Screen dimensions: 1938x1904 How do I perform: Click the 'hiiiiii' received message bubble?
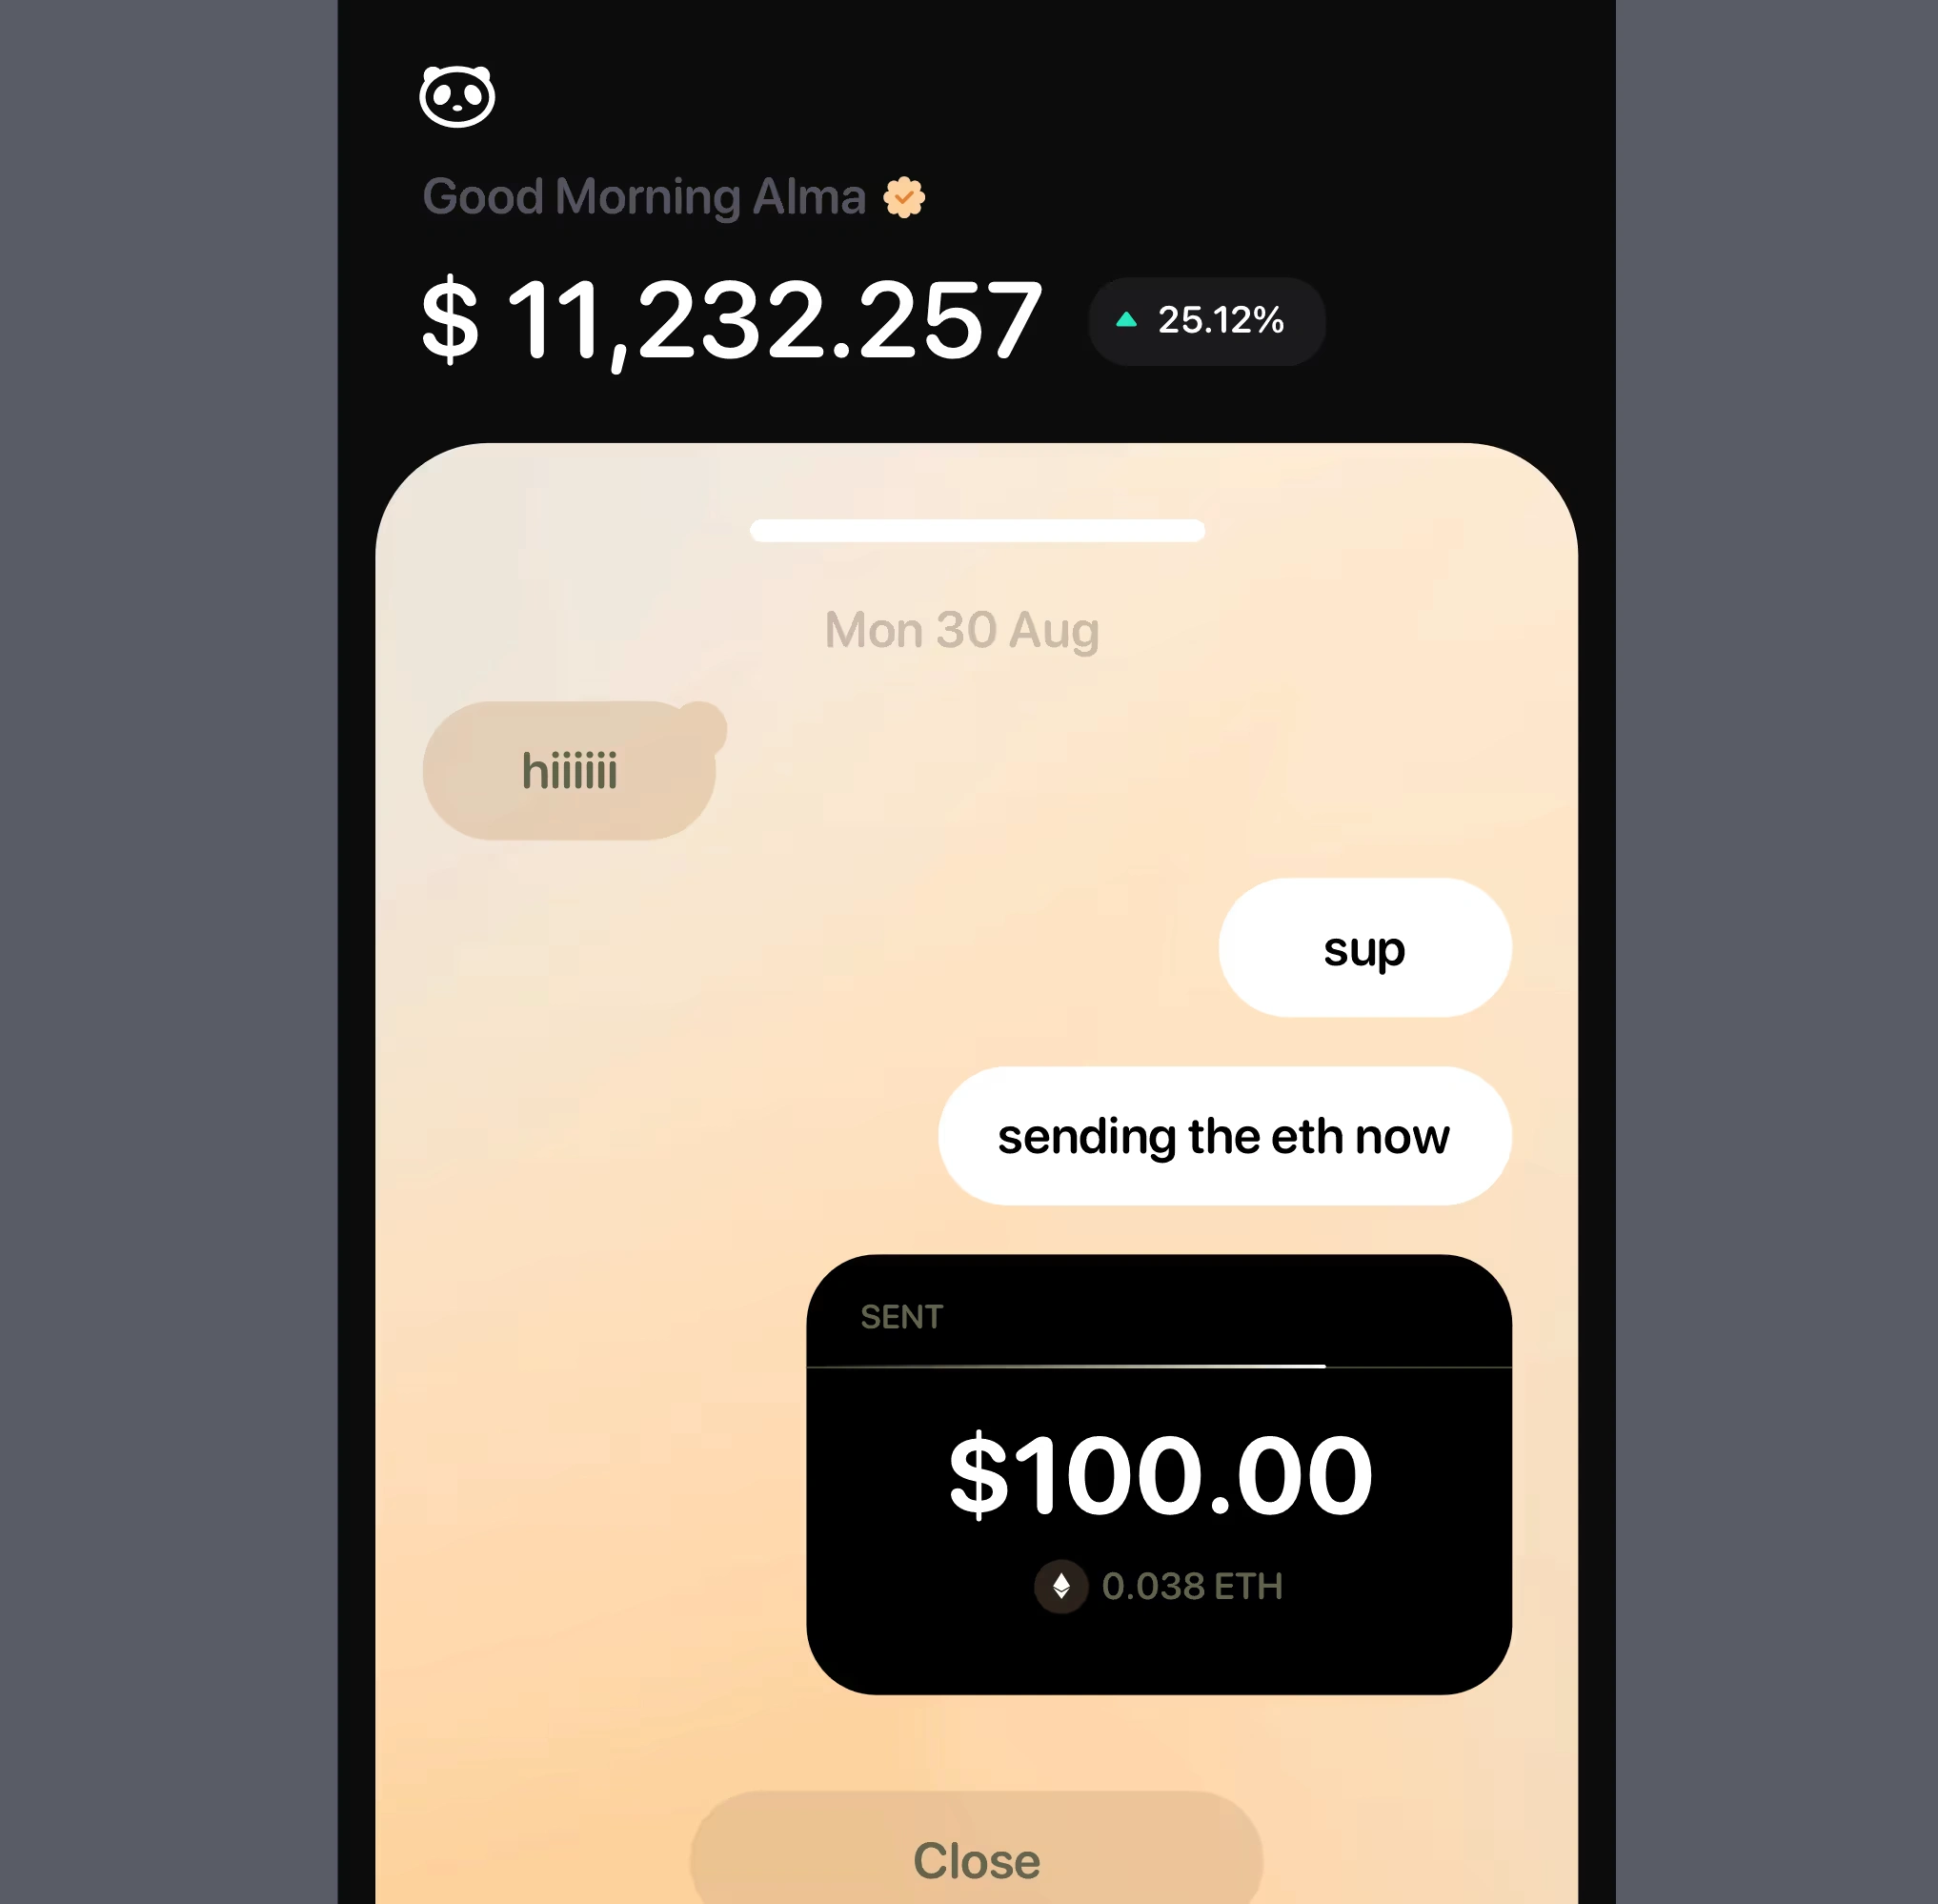coord(572,769)
